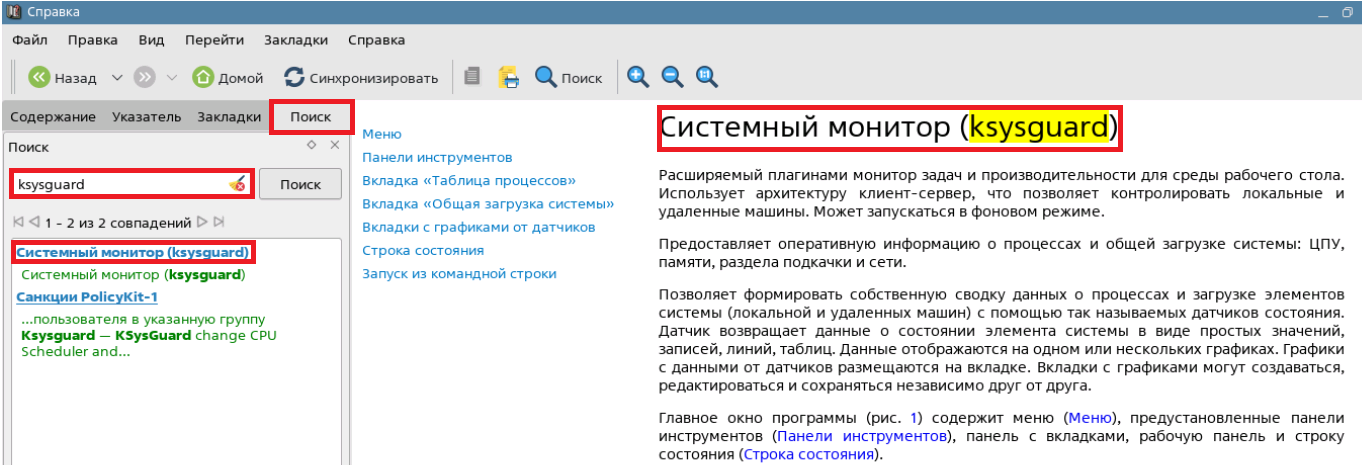Click the snippet Ksysguard — KSysGuard change CPU

[149, 335]
